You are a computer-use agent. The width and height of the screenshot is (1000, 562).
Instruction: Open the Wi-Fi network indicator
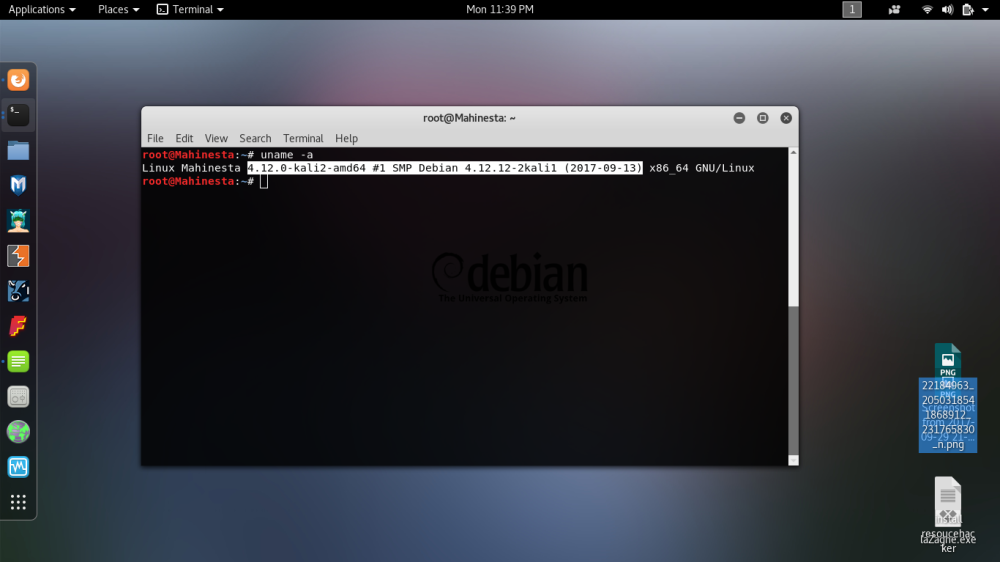pyautogui.click(x=927, y=10)
